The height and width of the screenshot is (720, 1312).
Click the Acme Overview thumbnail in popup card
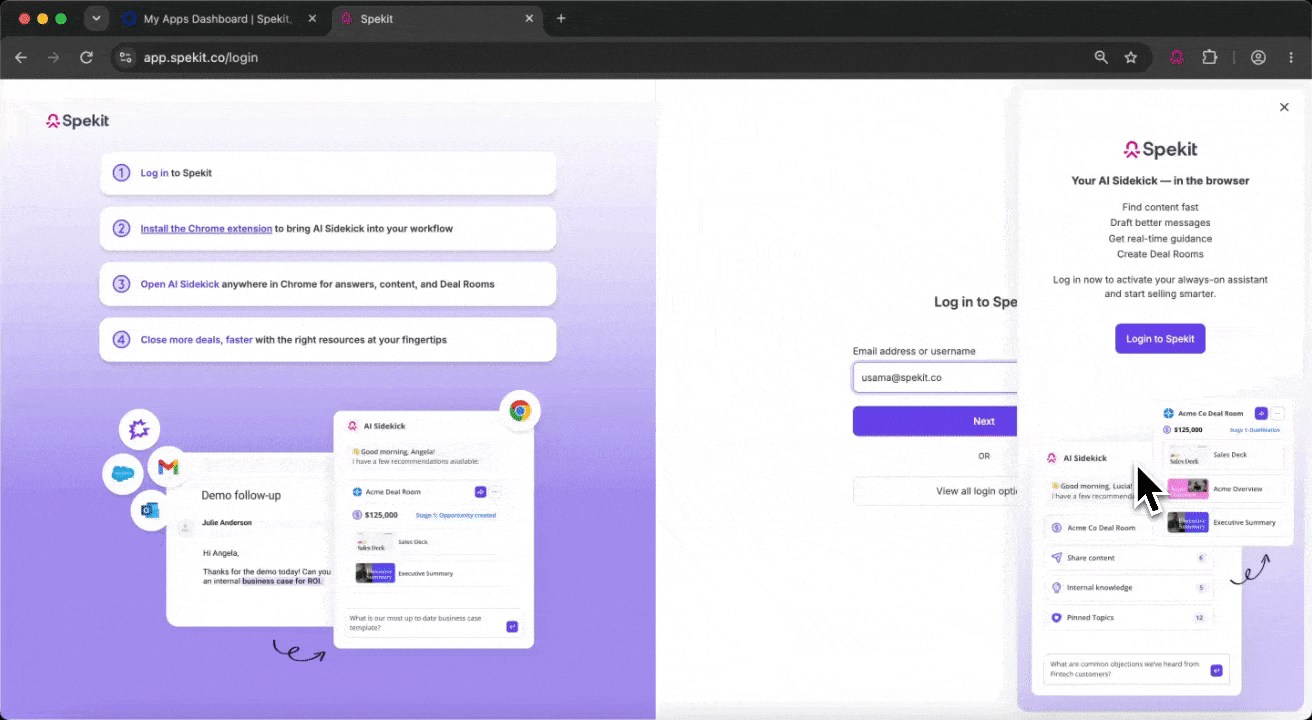coord(1188,488)
